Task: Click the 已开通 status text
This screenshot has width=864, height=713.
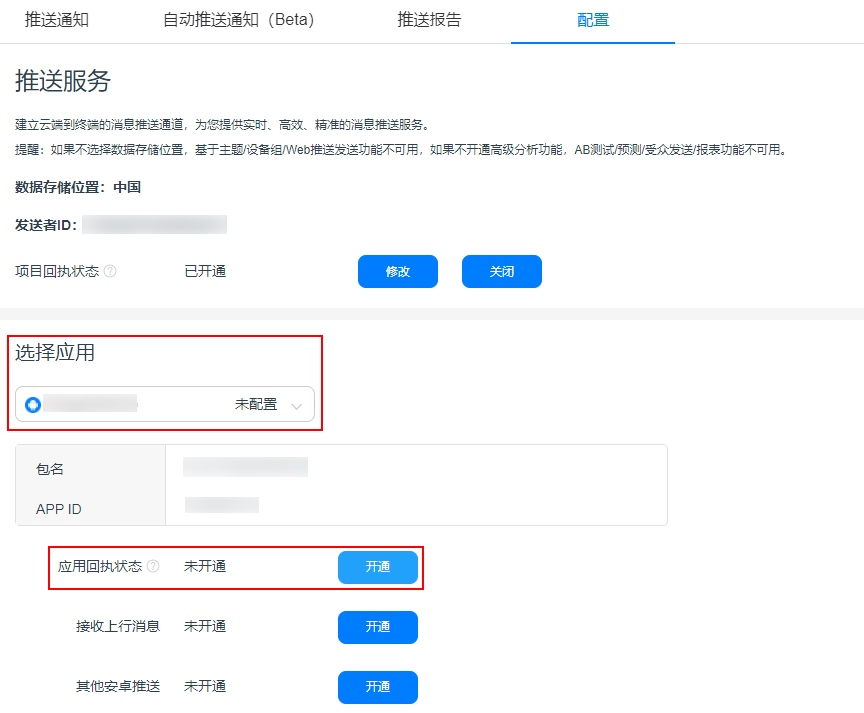Action: [205, 271]
